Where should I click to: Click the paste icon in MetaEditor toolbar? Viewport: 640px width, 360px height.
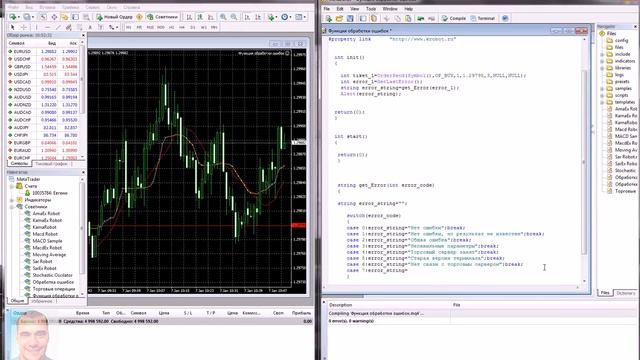click(x=408, y=18)
